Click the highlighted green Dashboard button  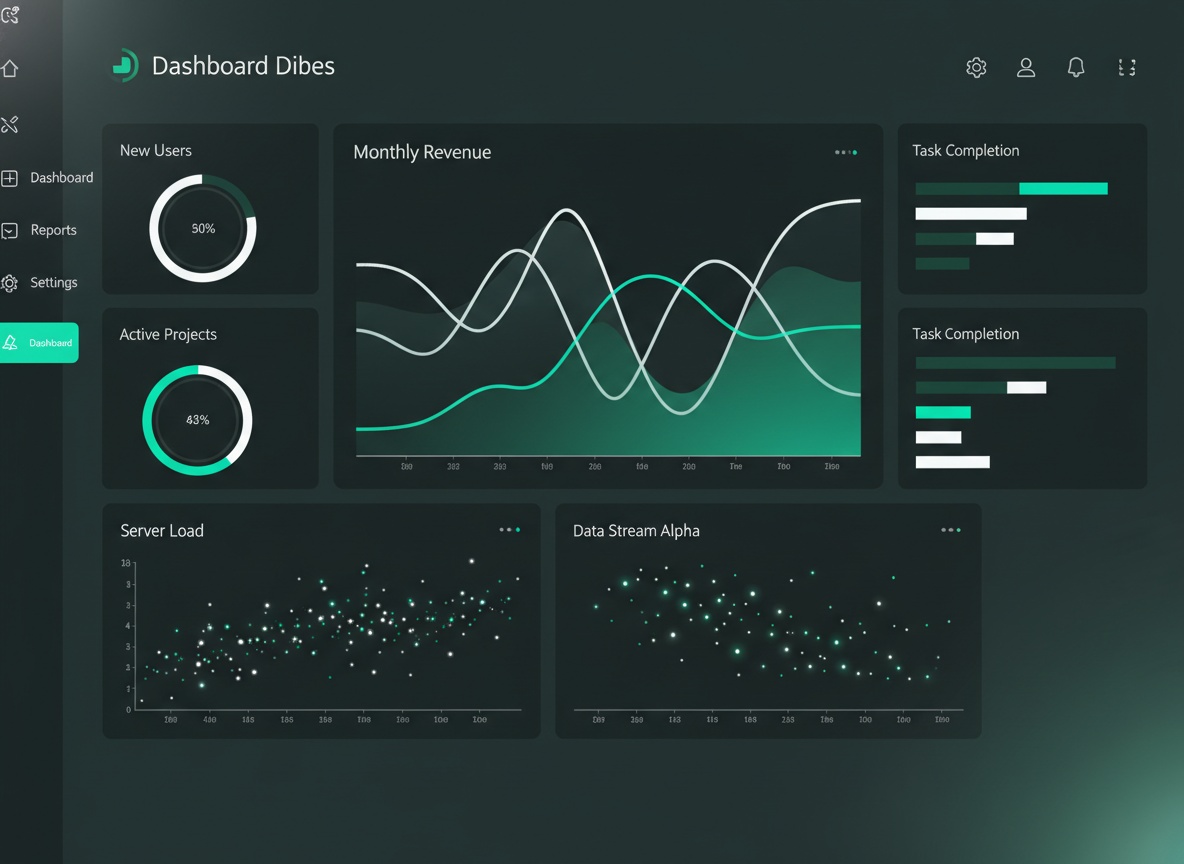[40, 343]
